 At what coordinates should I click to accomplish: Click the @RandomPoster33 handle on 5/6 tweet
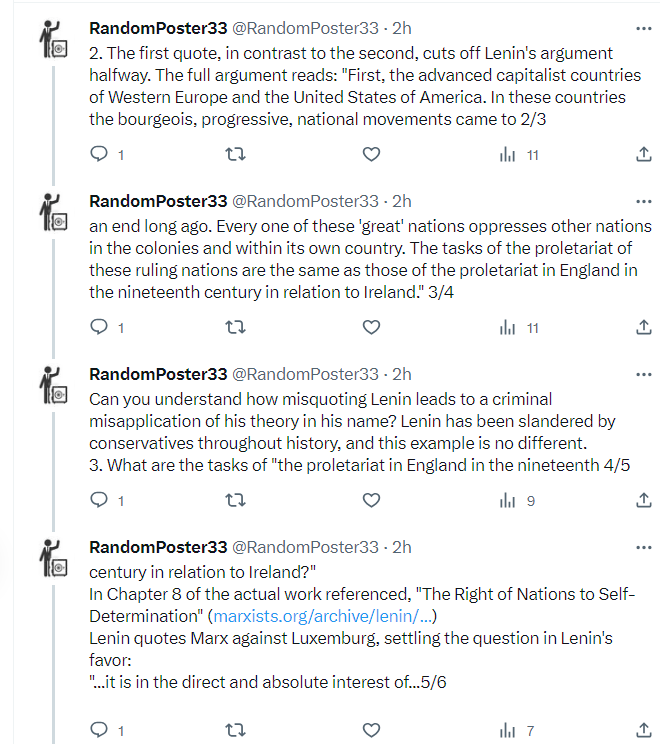point(305,547)
